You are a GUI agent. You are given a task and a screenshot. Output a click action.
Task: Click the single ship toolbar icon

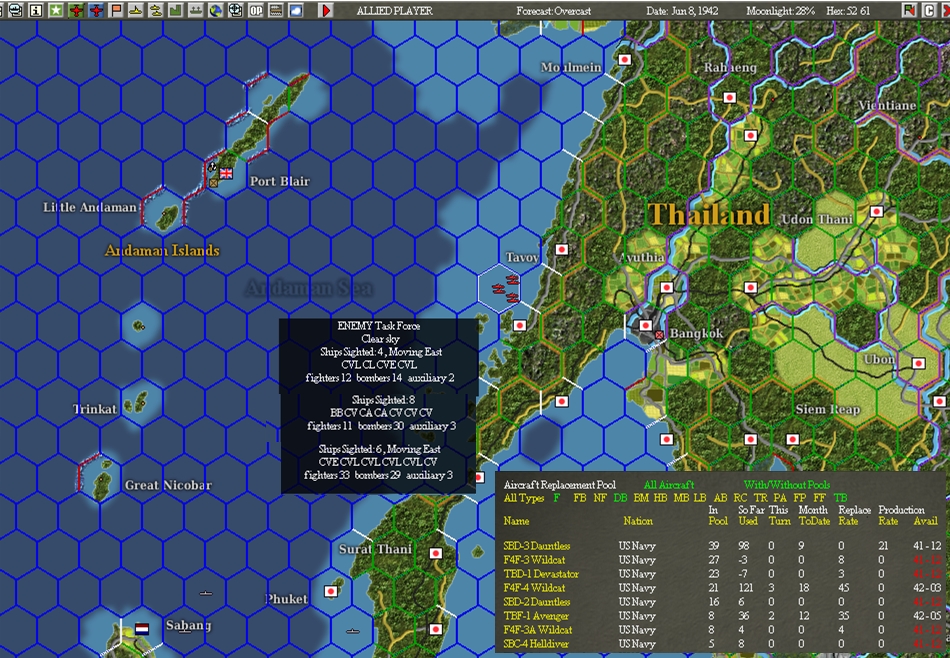point(136,10)
